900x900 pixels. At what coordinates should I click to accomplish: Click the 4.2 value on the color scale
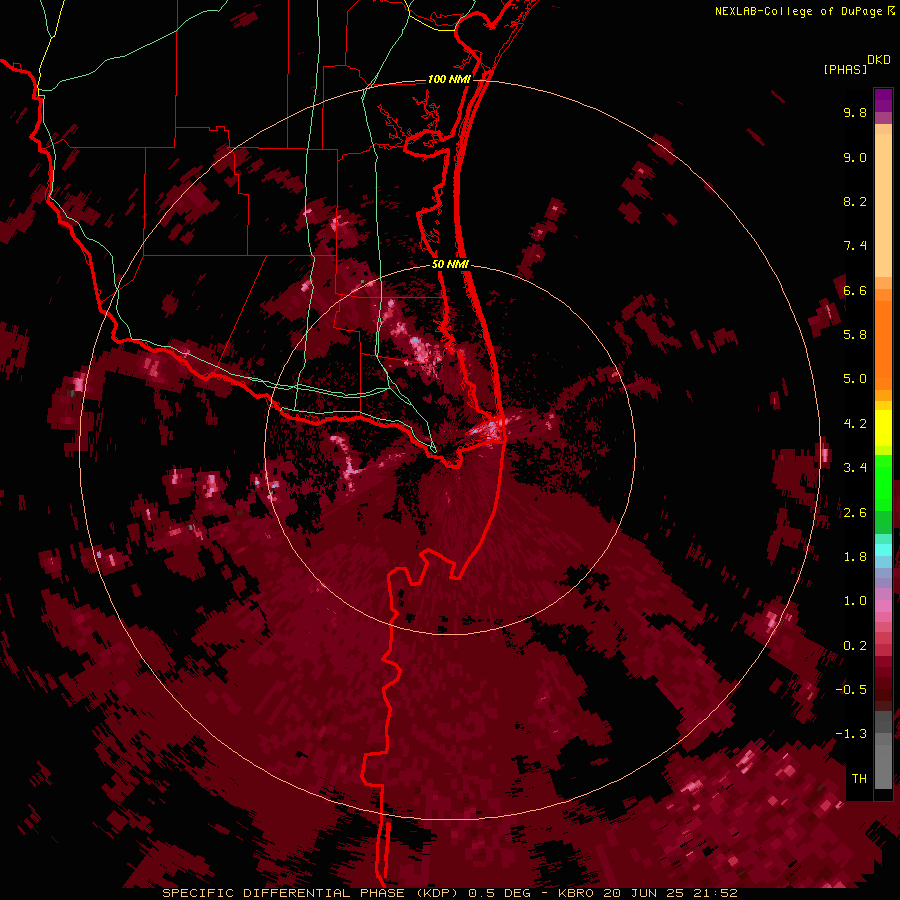click(x=855, y=424)
